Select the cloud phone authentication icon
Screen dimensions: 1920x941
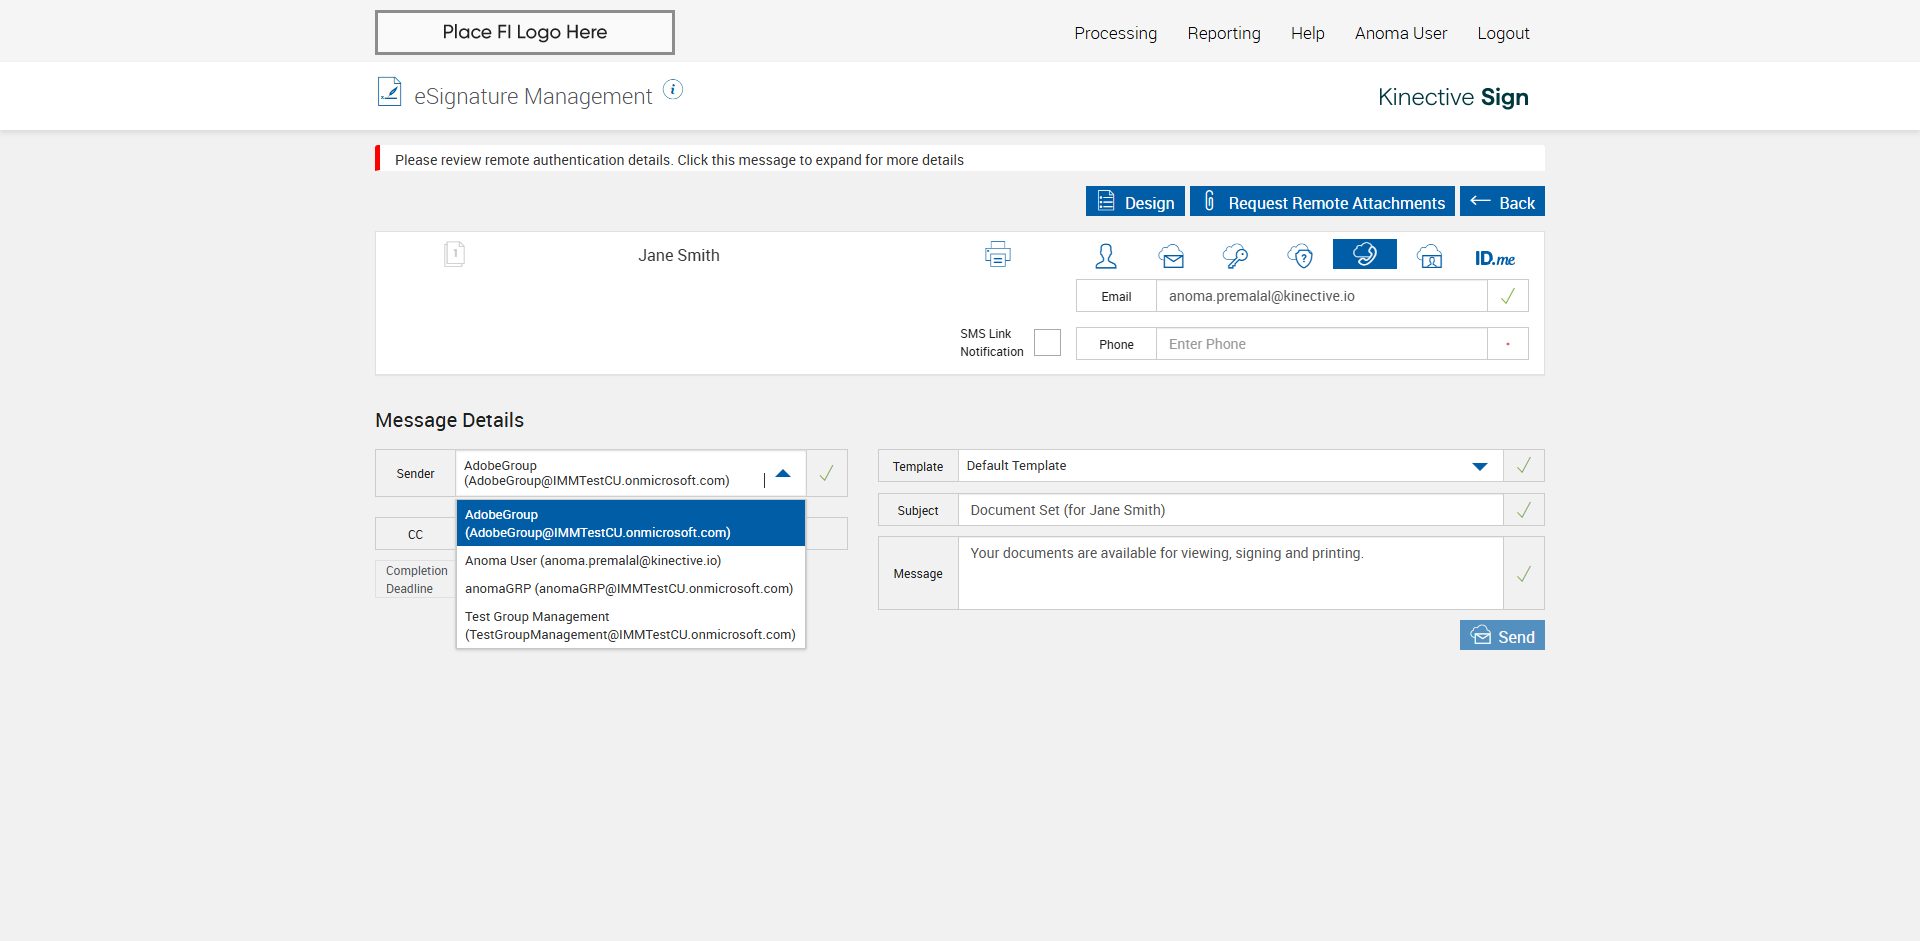pos(1364,255)
